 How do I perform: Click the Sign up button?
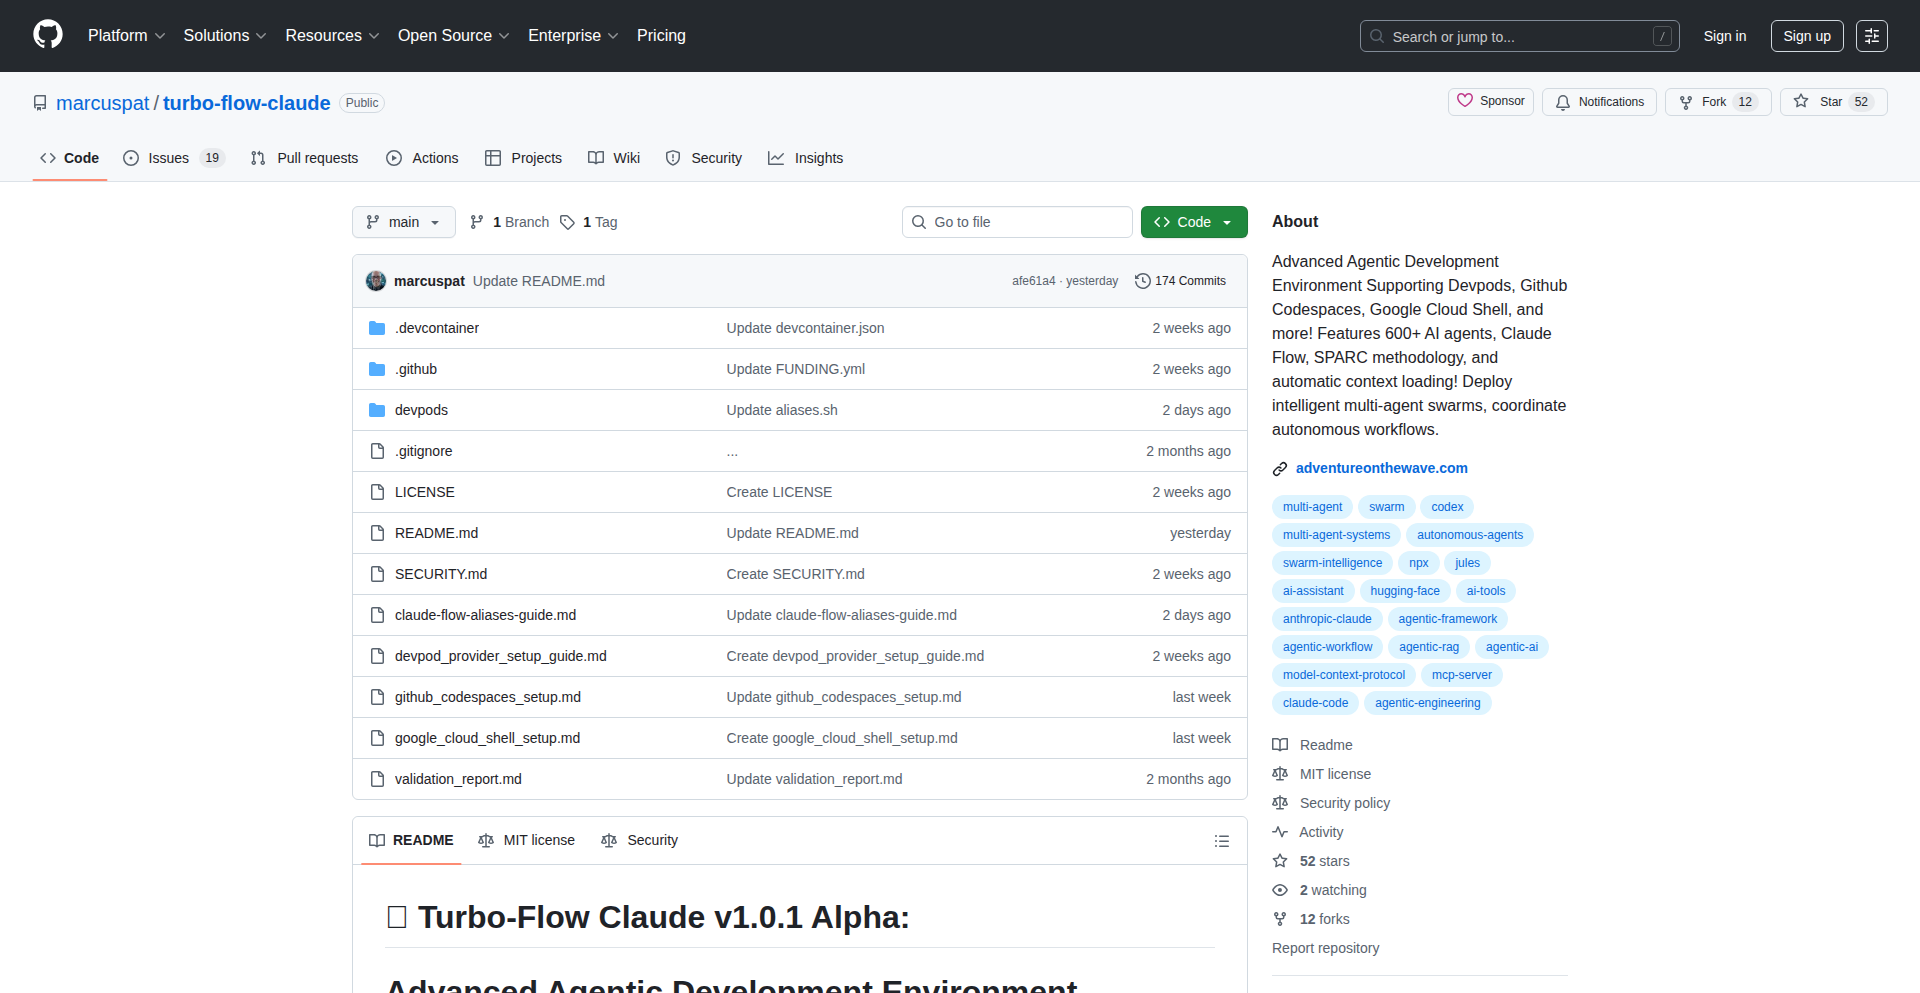pyautogui.click(x=1806, y=36)
